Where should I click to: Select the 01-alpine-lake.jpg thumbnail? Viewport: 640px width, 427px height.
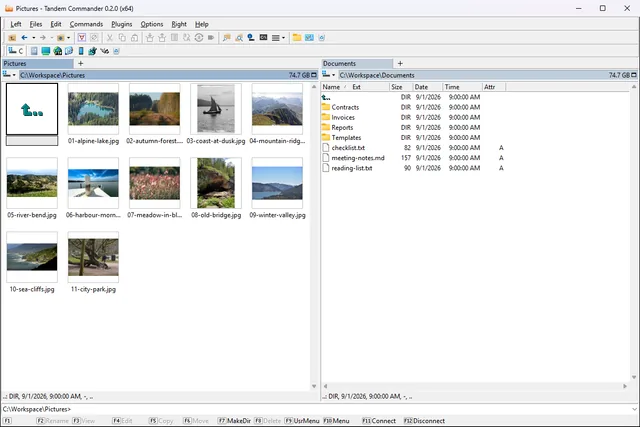coord(93,109)
